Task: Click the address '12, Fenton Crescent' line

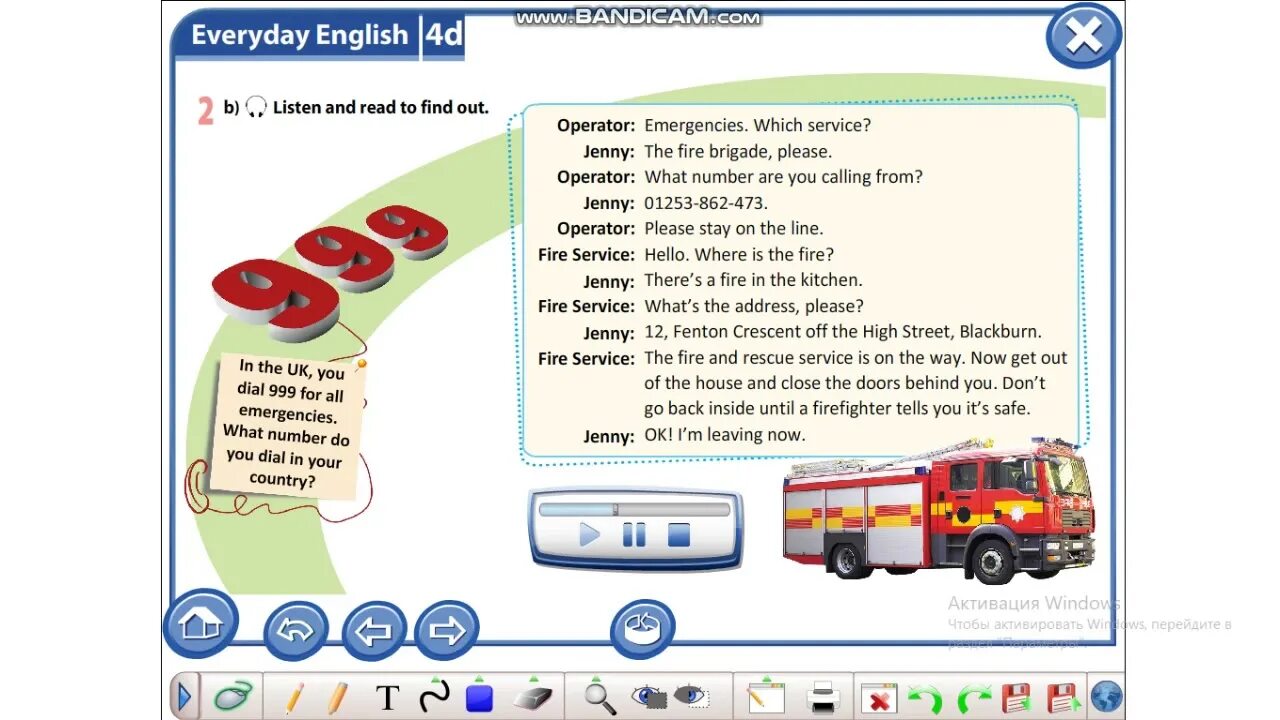Action: click(843, 331)
